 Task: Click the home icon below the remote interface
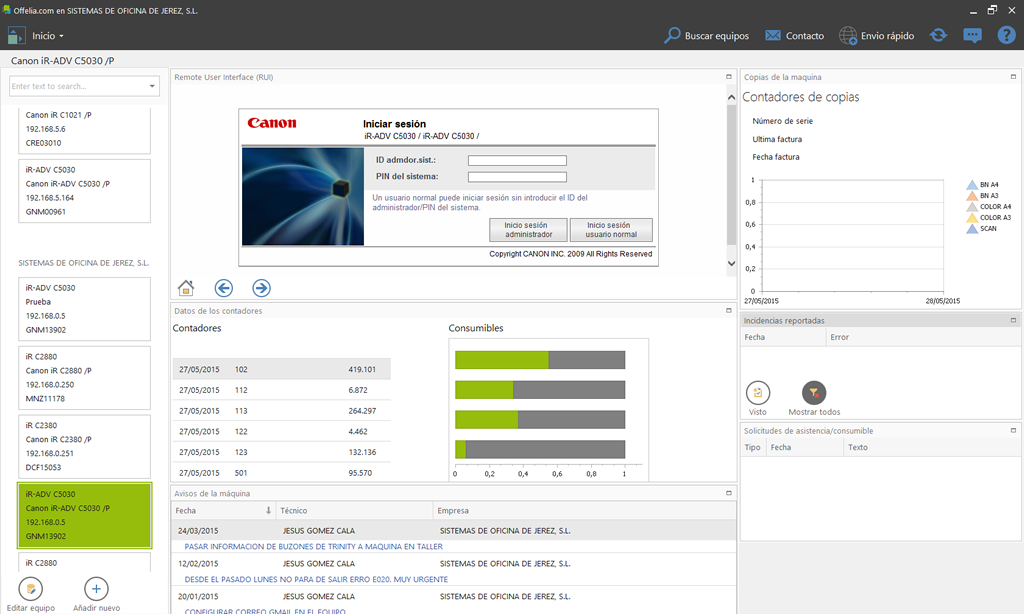[x=186, y=287]
